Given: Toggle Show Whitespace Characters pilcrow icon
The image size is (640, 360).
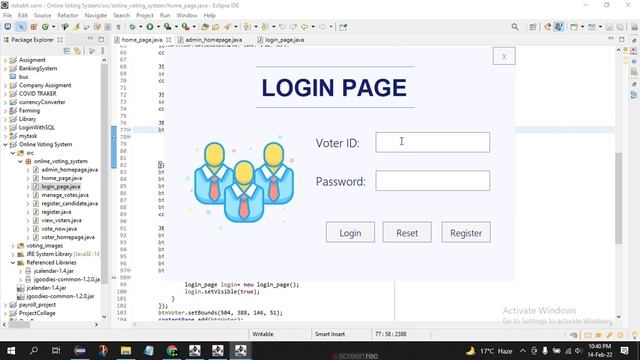Looking at the screenshot, I should point(118,27).
